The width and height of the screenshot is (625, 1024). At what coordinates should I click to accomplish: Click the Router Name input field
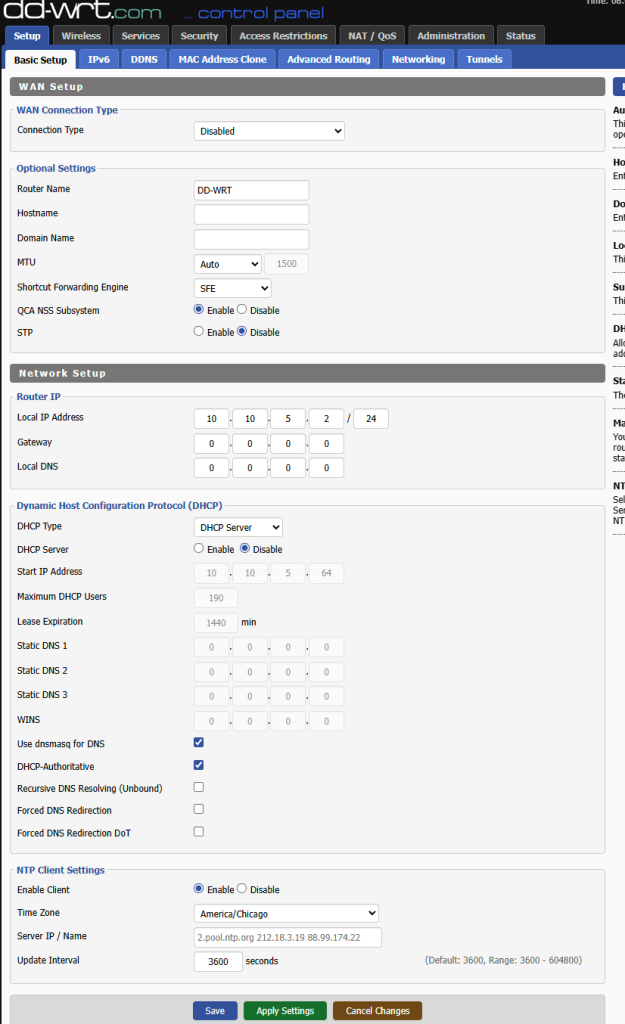pos(251,190)
